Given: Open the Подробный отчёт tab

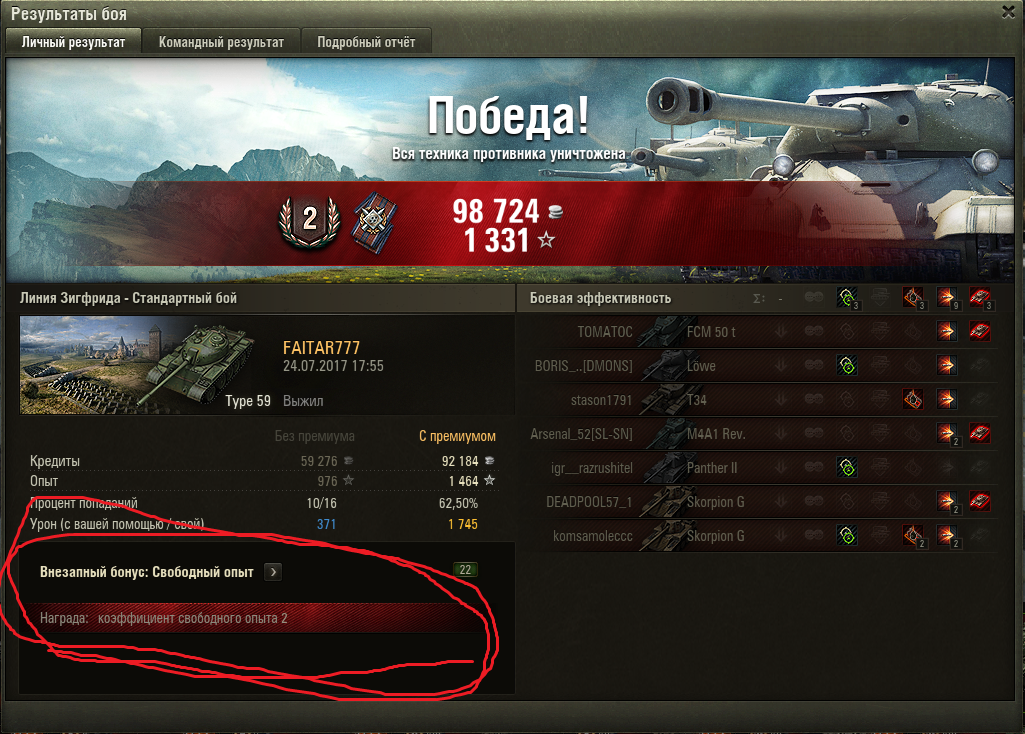Looking at the screenshot, I should click(x=366, y=42).
